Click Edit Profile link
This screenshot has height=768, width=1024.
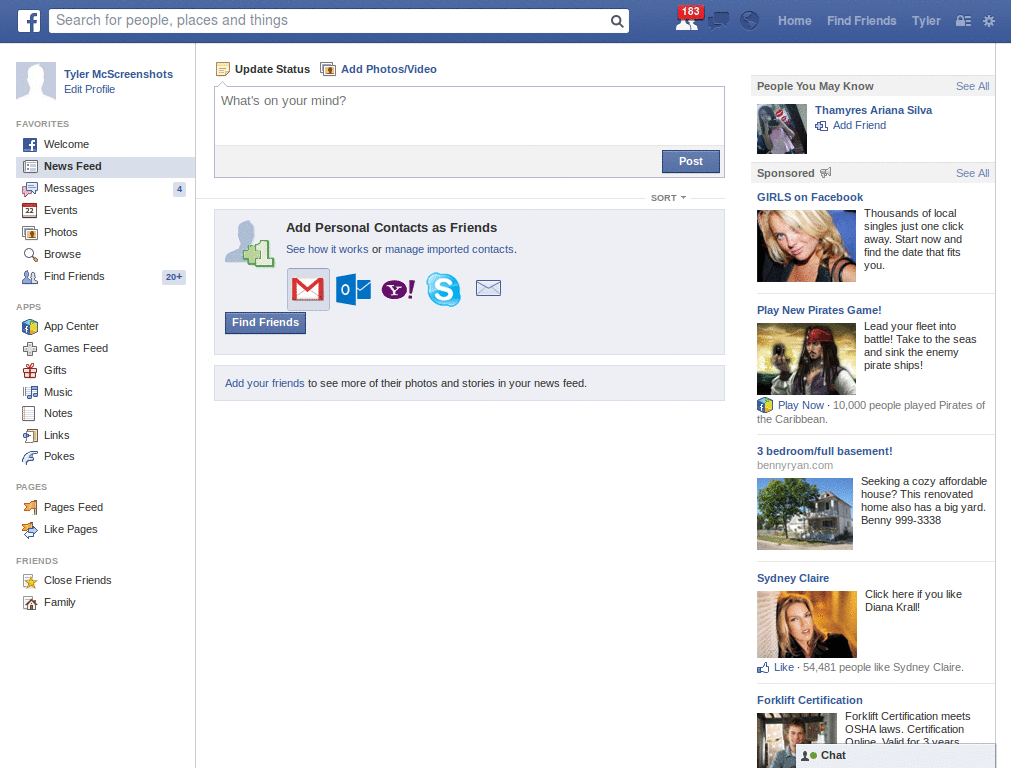pyautogui.click(x=89, y=89)
